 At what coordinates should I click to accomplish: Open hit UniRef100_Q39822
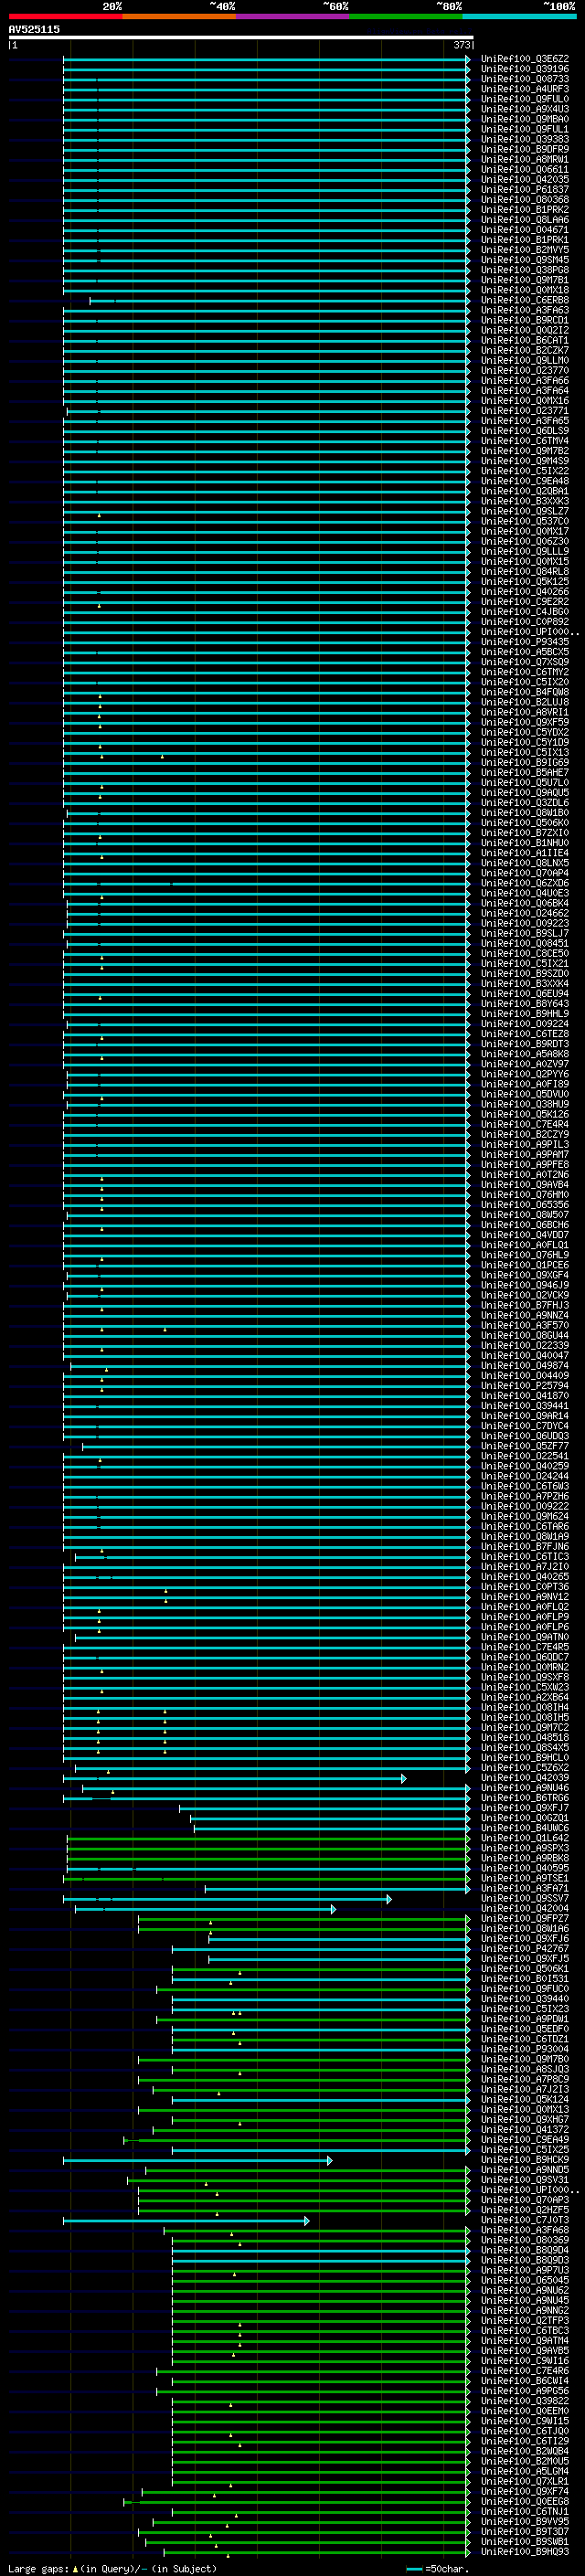coord(525,2400)
